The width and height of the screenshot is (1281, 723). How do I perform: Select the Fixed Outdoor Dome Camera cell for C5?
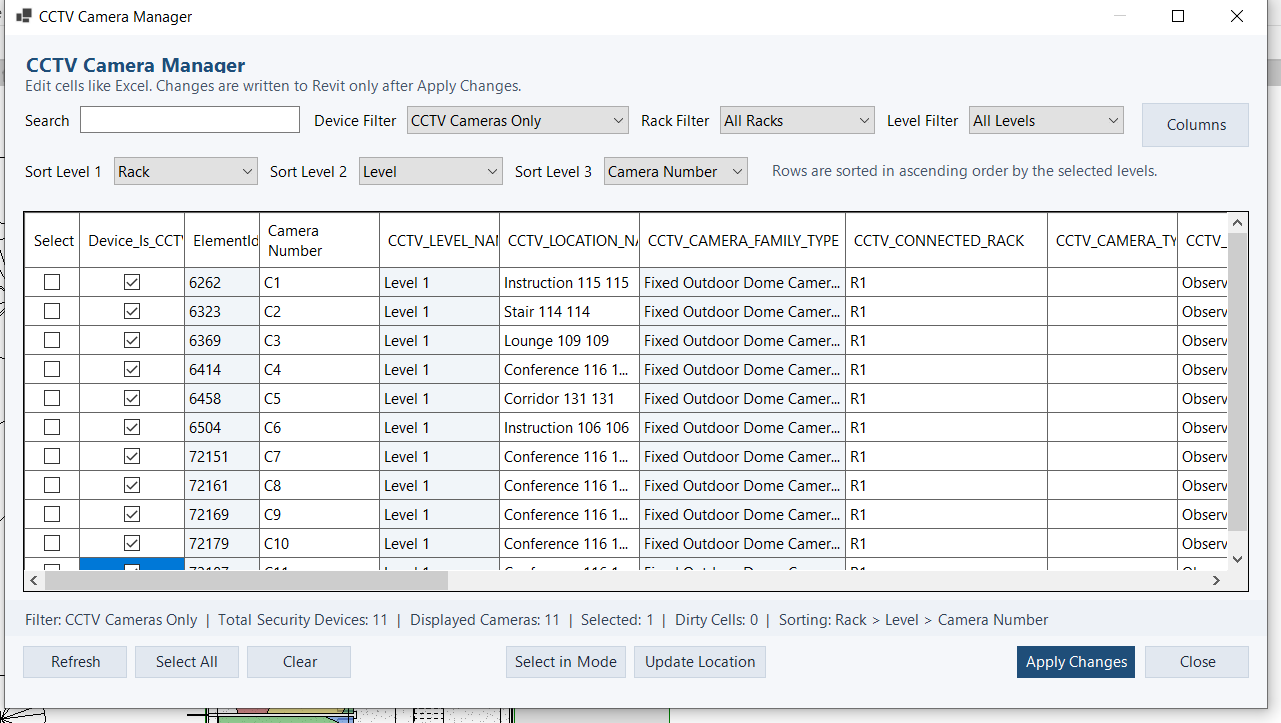(742, 398)
